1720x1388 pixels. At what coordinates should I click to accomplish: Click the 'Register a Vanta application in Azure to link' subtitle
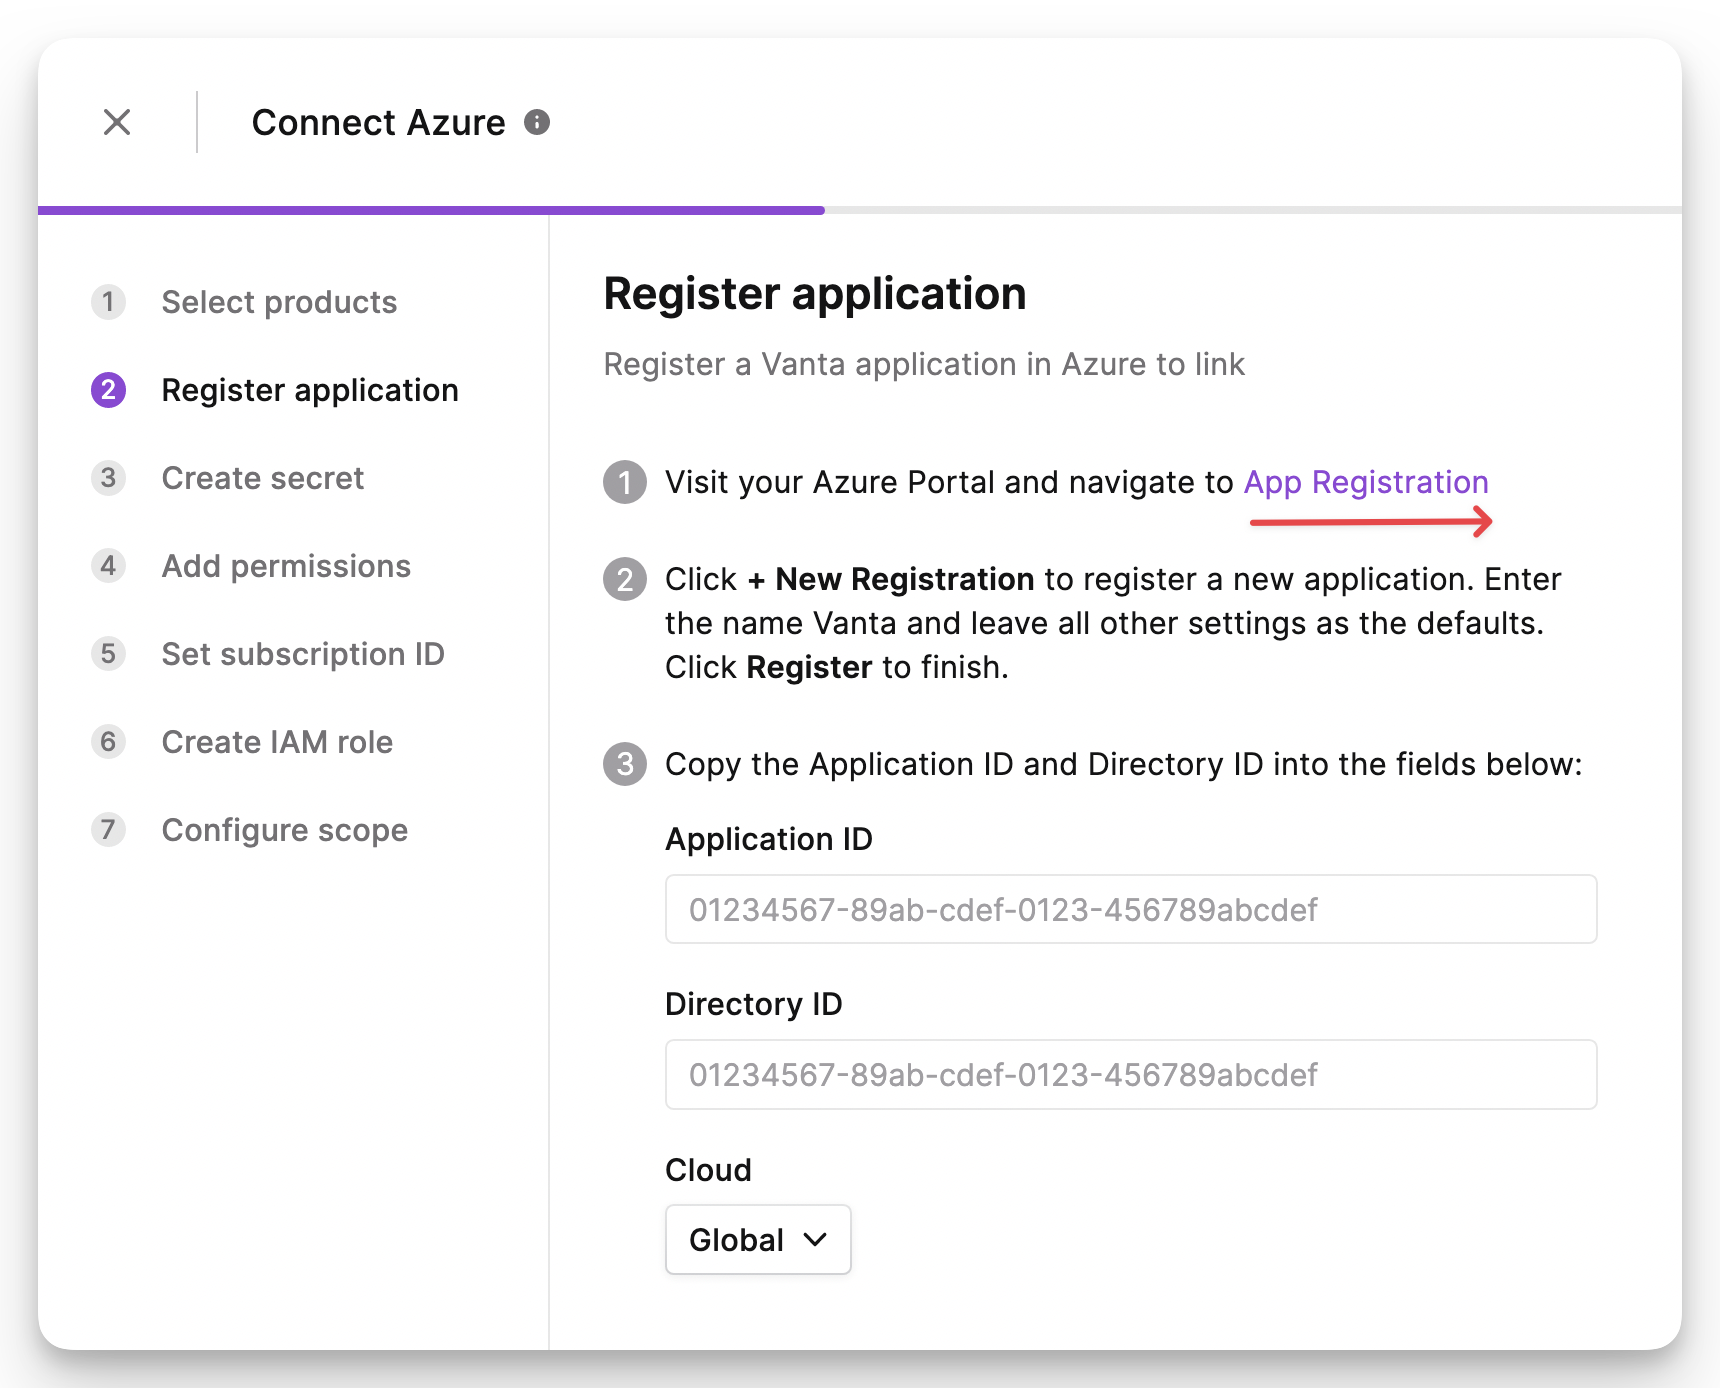coord(924,364)
